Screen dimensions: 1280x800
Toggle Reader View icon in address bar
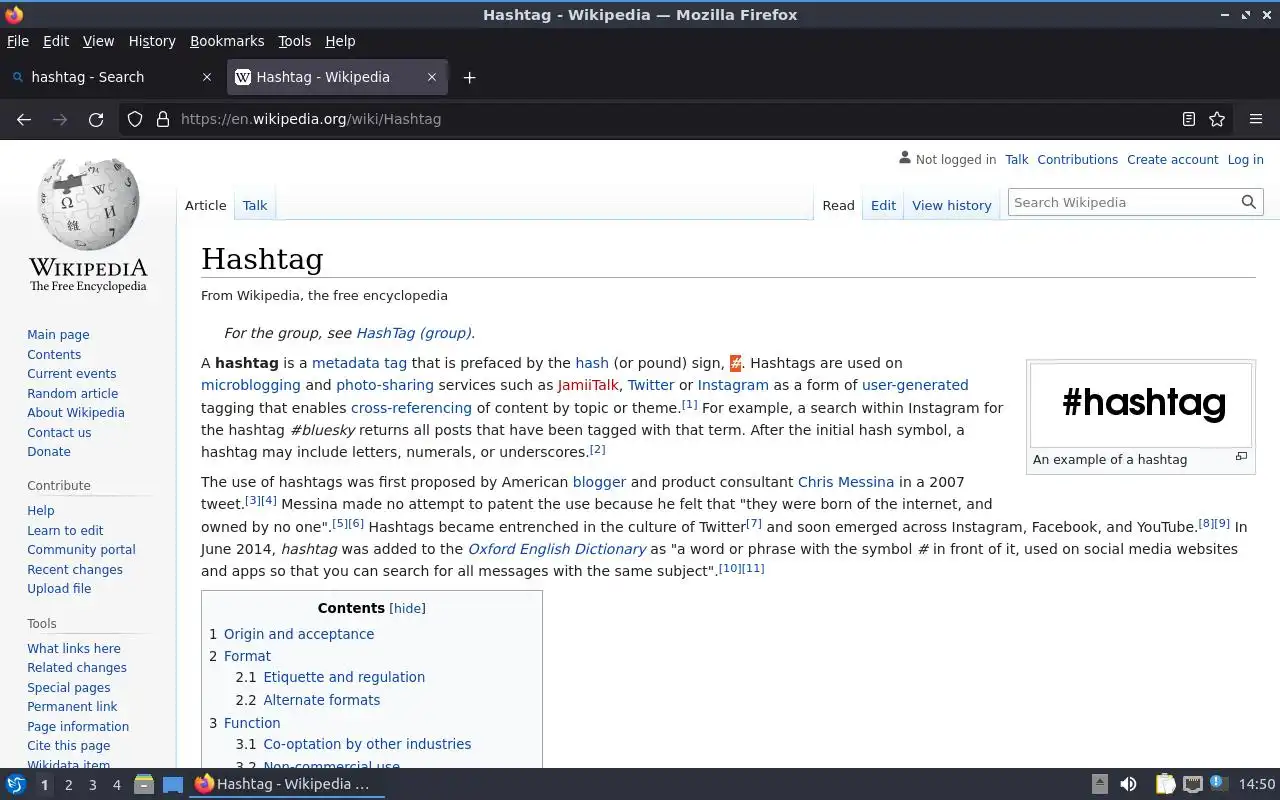point(1188,119)
